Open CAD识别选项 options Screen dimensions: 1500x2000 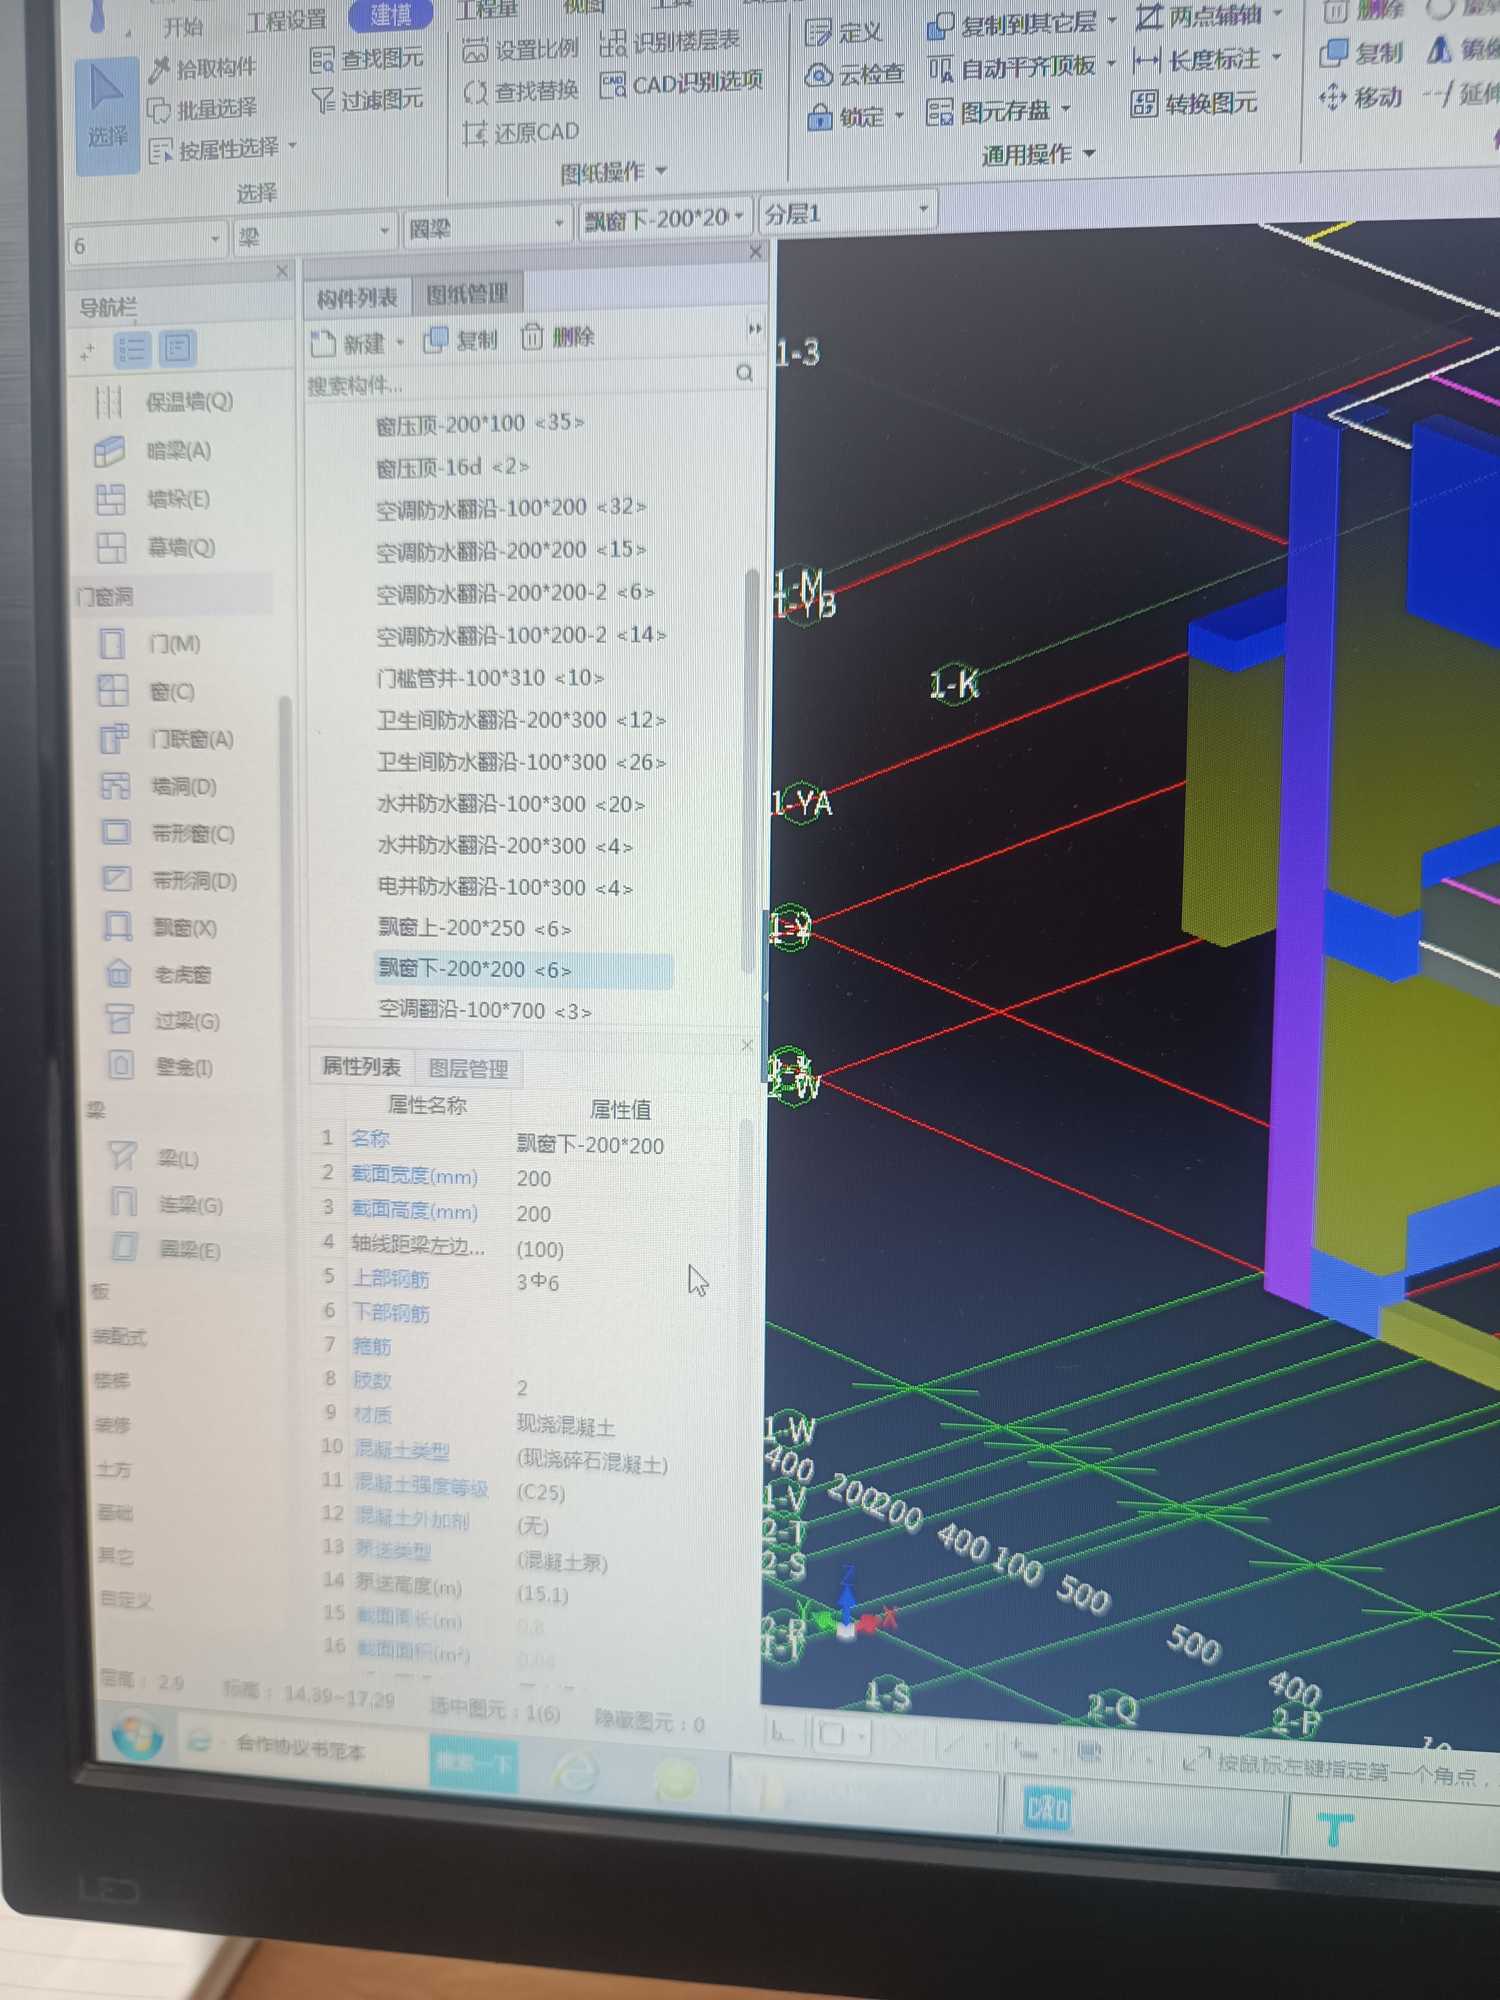682,83
